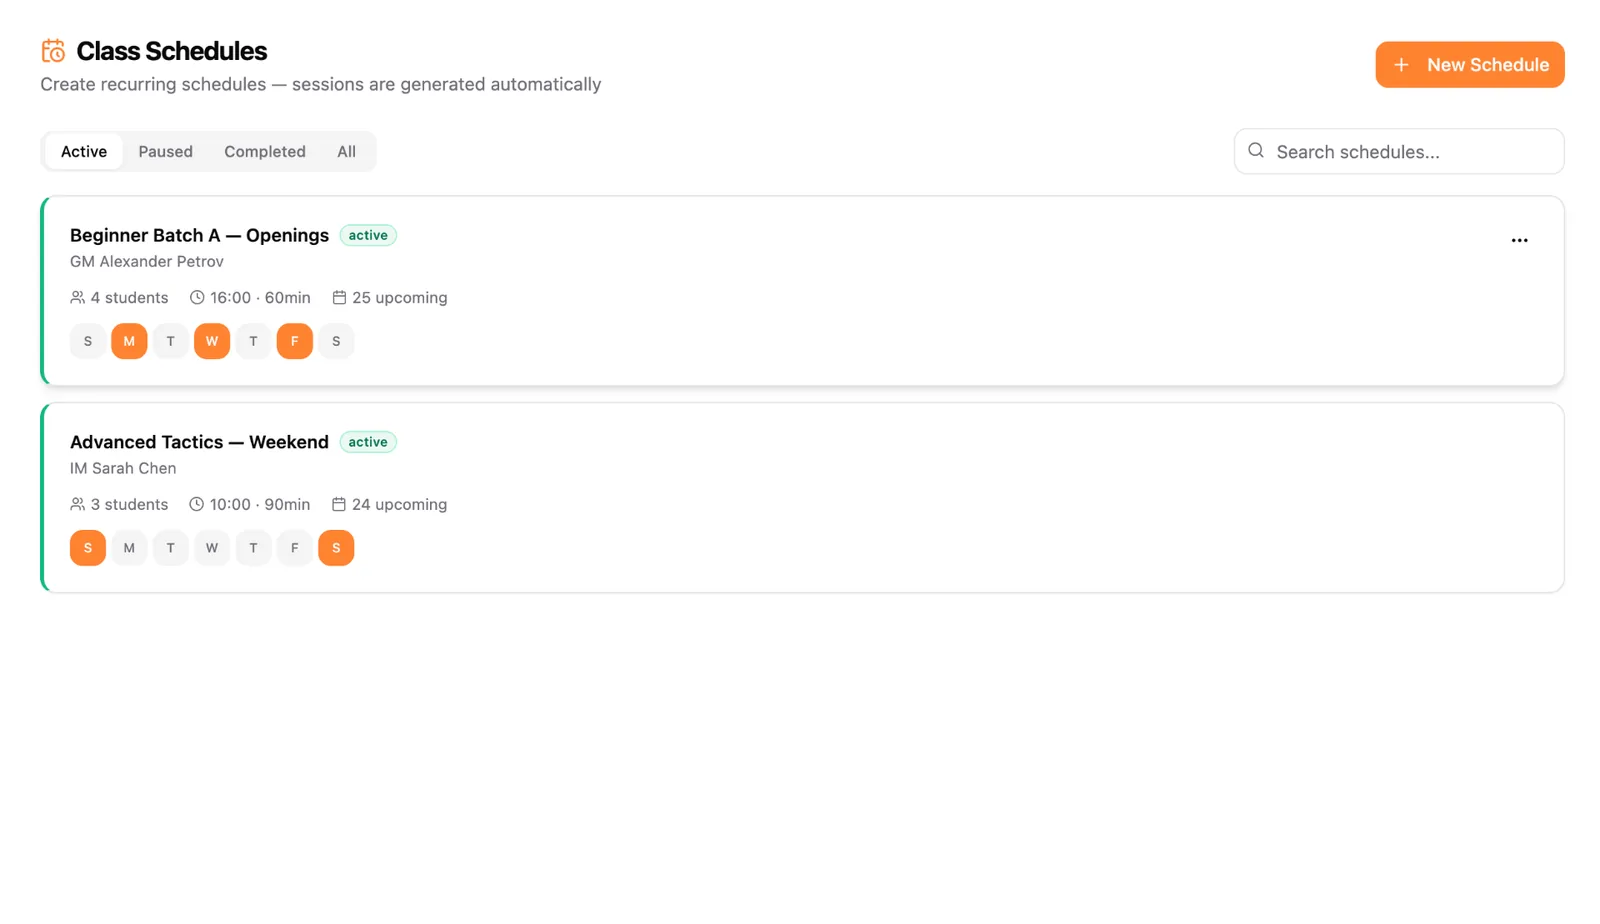
Task: Switch to the Paused tab
Action: click(165, 152)
